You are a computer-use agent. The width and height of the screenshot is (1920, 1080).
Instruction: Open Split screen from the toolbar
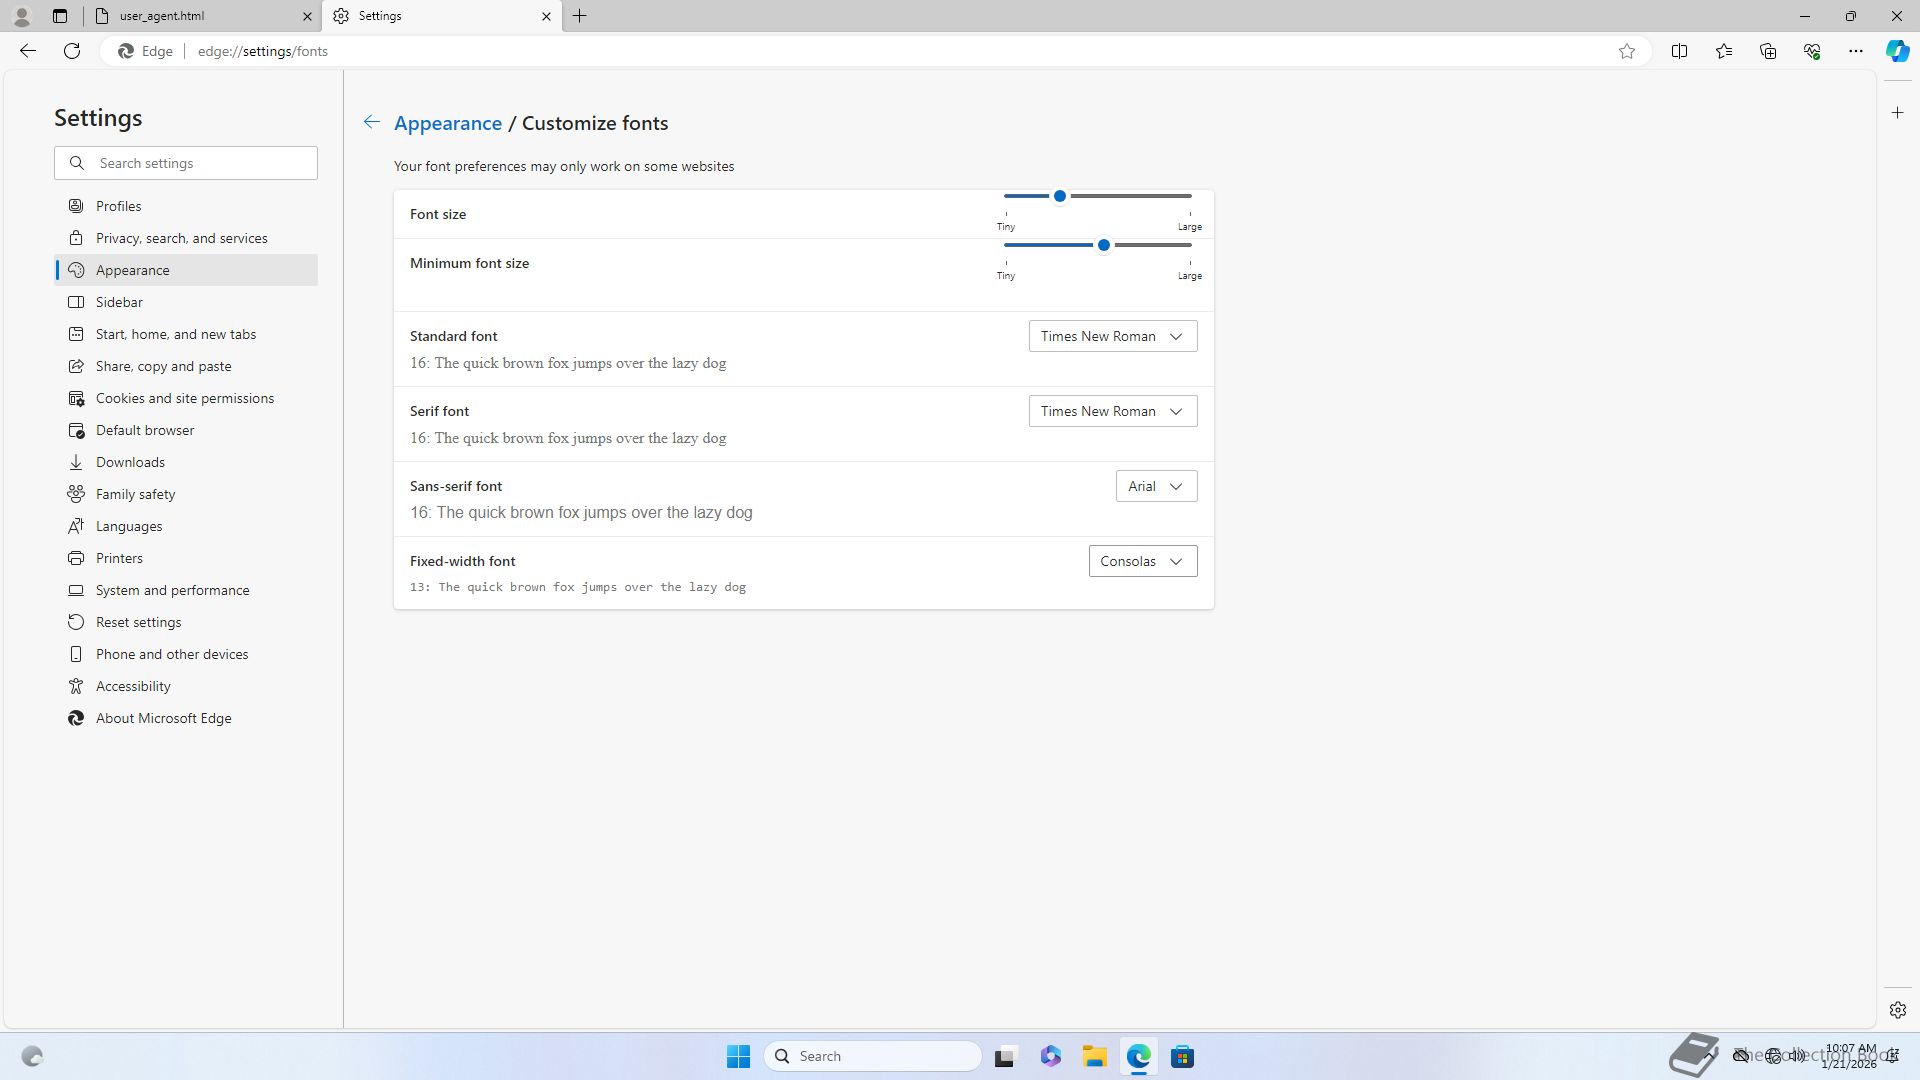click(1679, 51)
